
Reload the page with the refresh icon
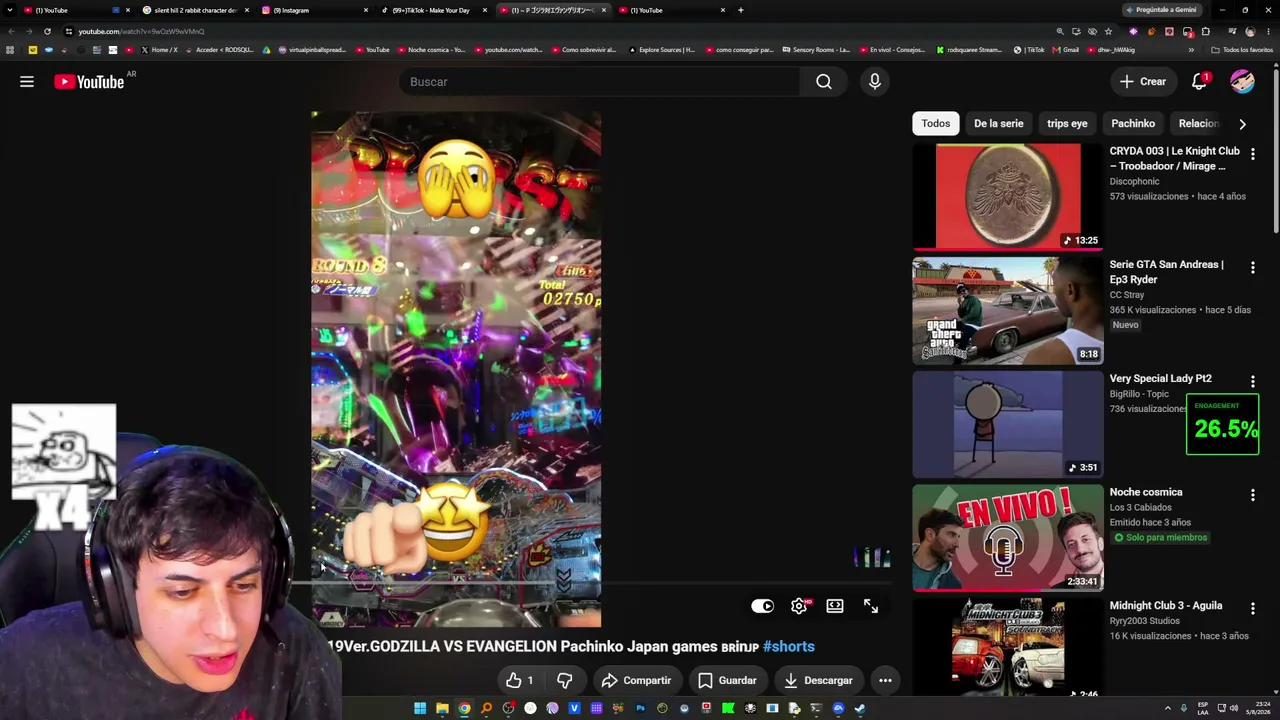47,31
